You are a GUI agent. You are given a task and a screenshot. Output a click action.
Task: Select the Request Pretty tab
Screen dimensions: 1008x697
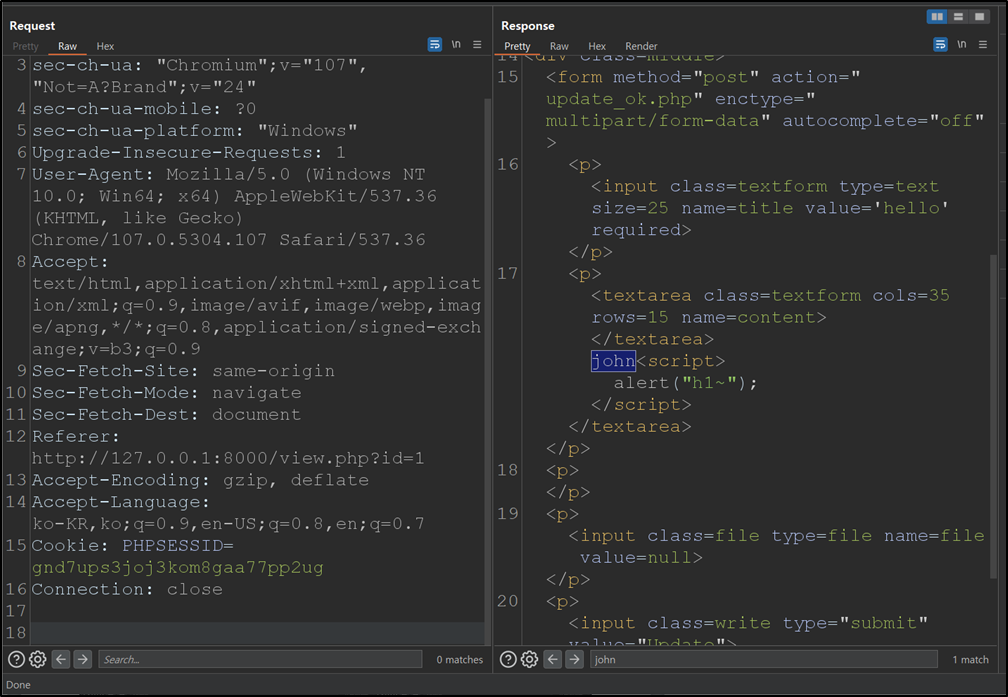point(26,46)
